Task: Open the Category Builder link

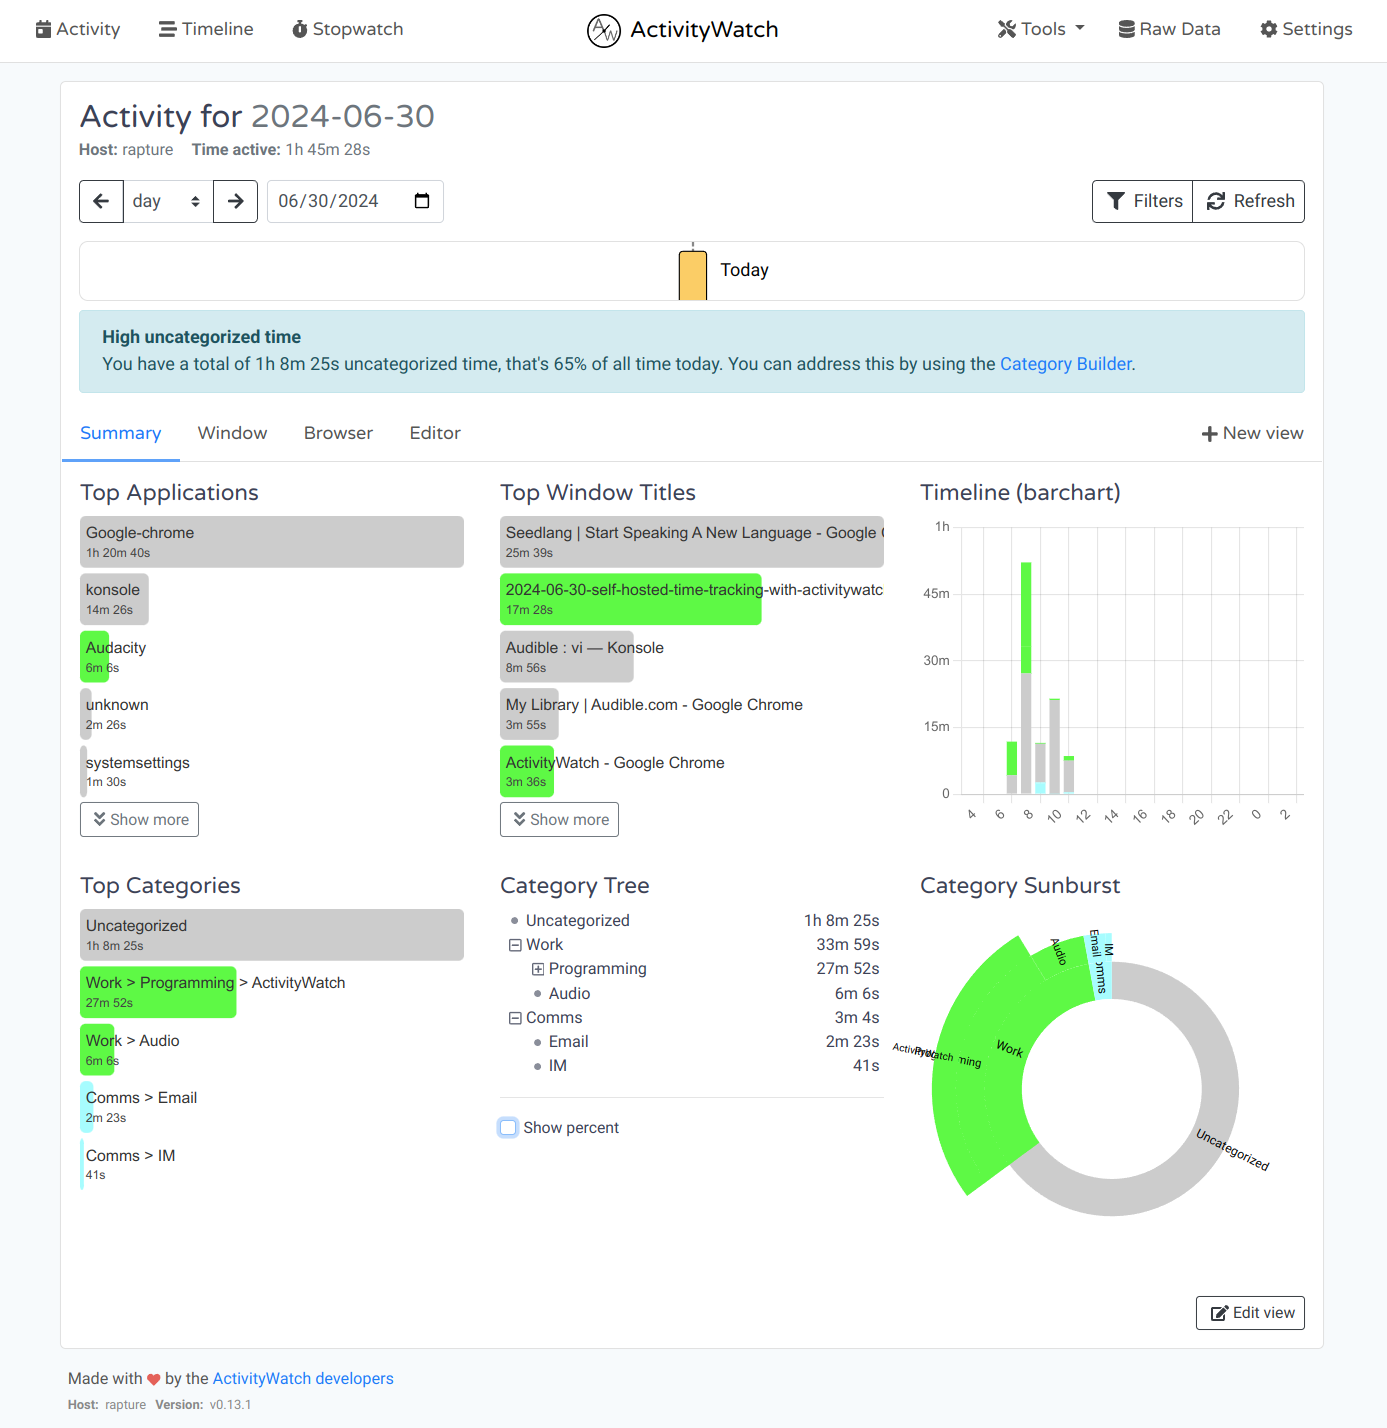Action: click(1066, 364)
